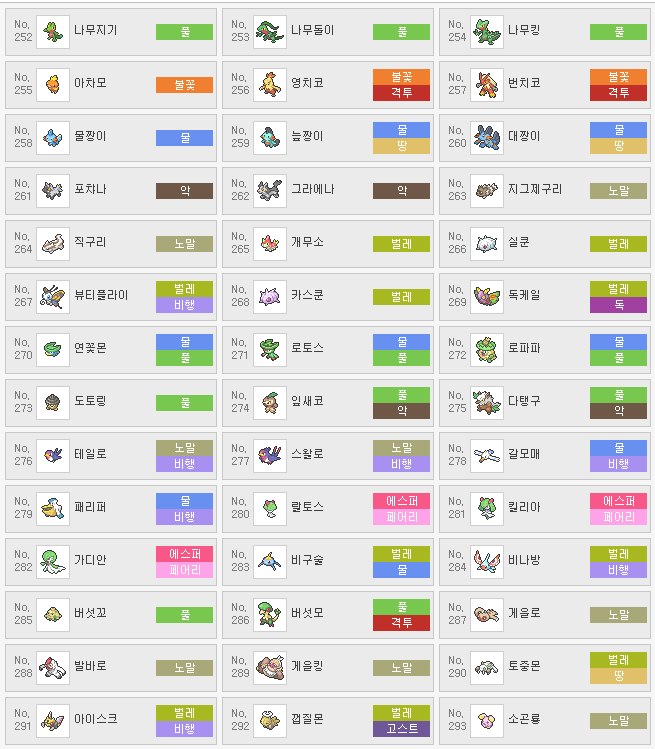Screen dimensions: 655x749
Task: Click the text No. 293
Action: tap(457, 720)
